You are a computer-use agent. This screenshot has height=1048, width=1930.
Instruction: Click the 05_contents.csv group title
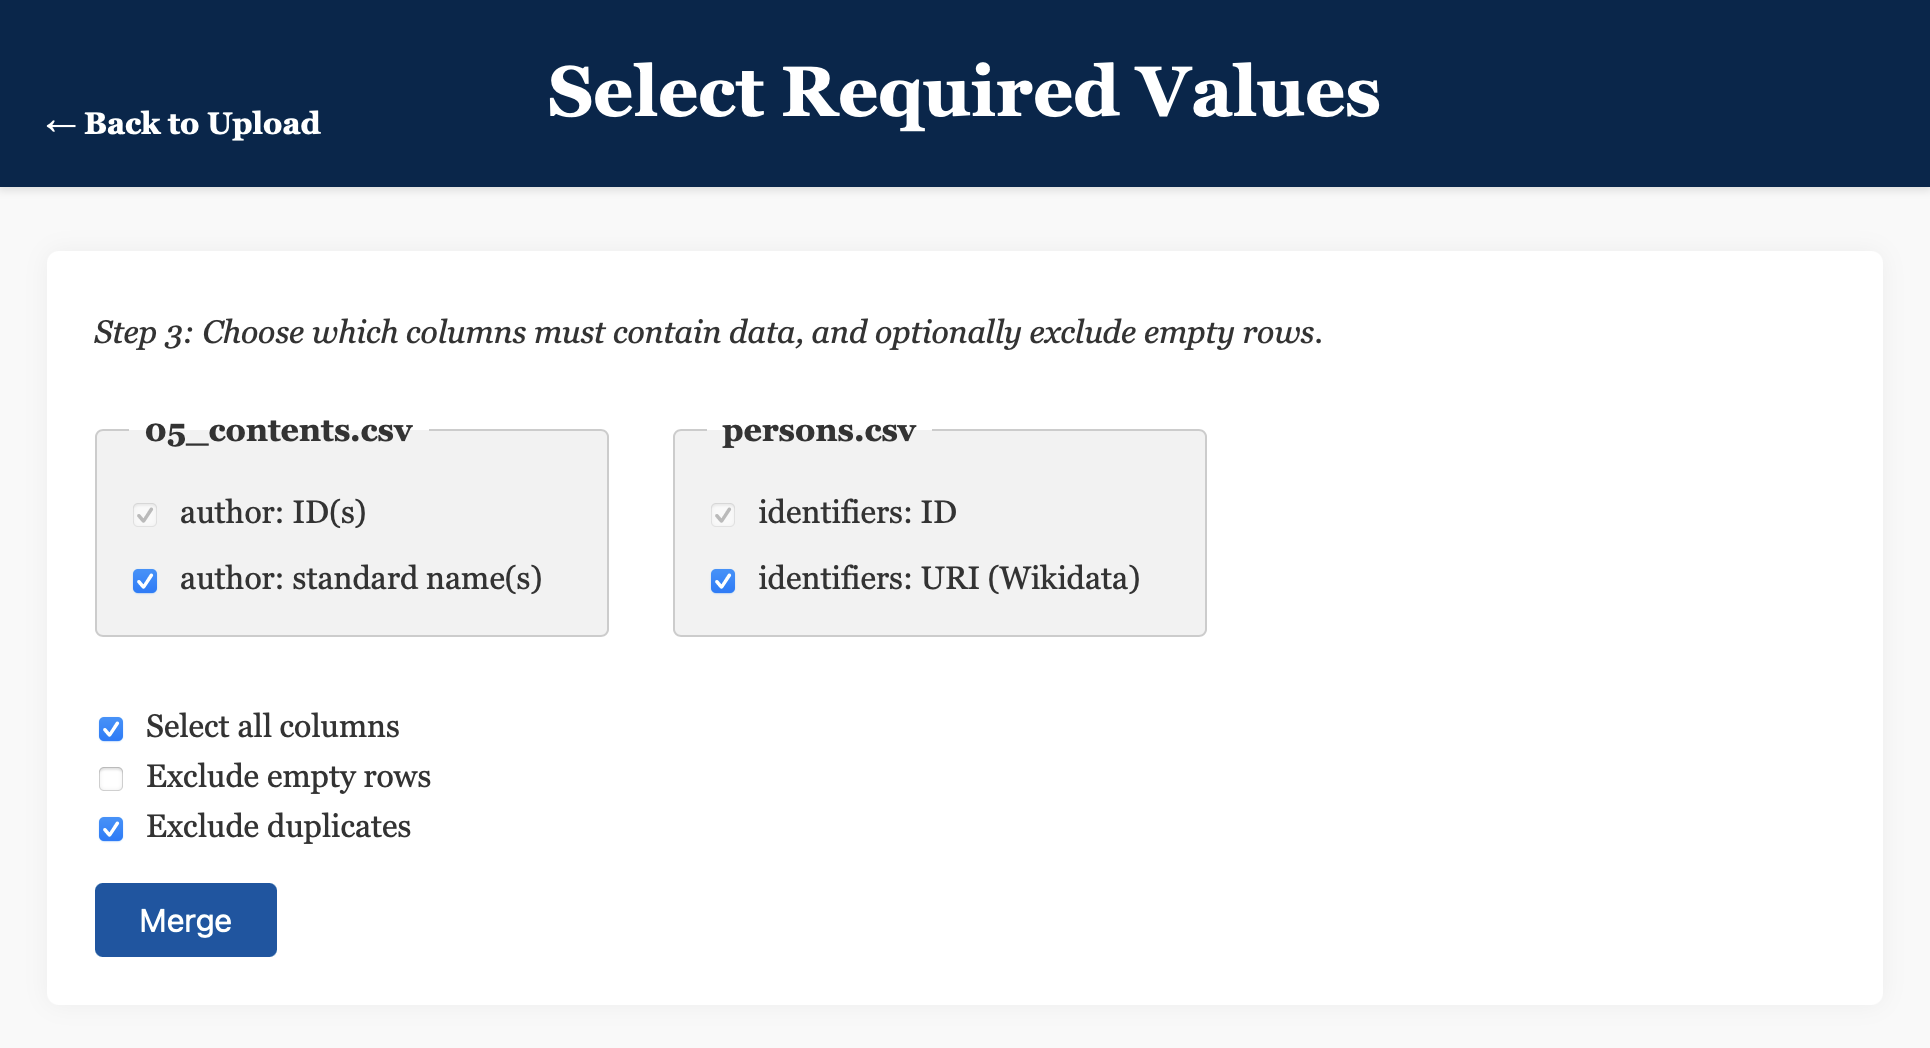point(279,431)
